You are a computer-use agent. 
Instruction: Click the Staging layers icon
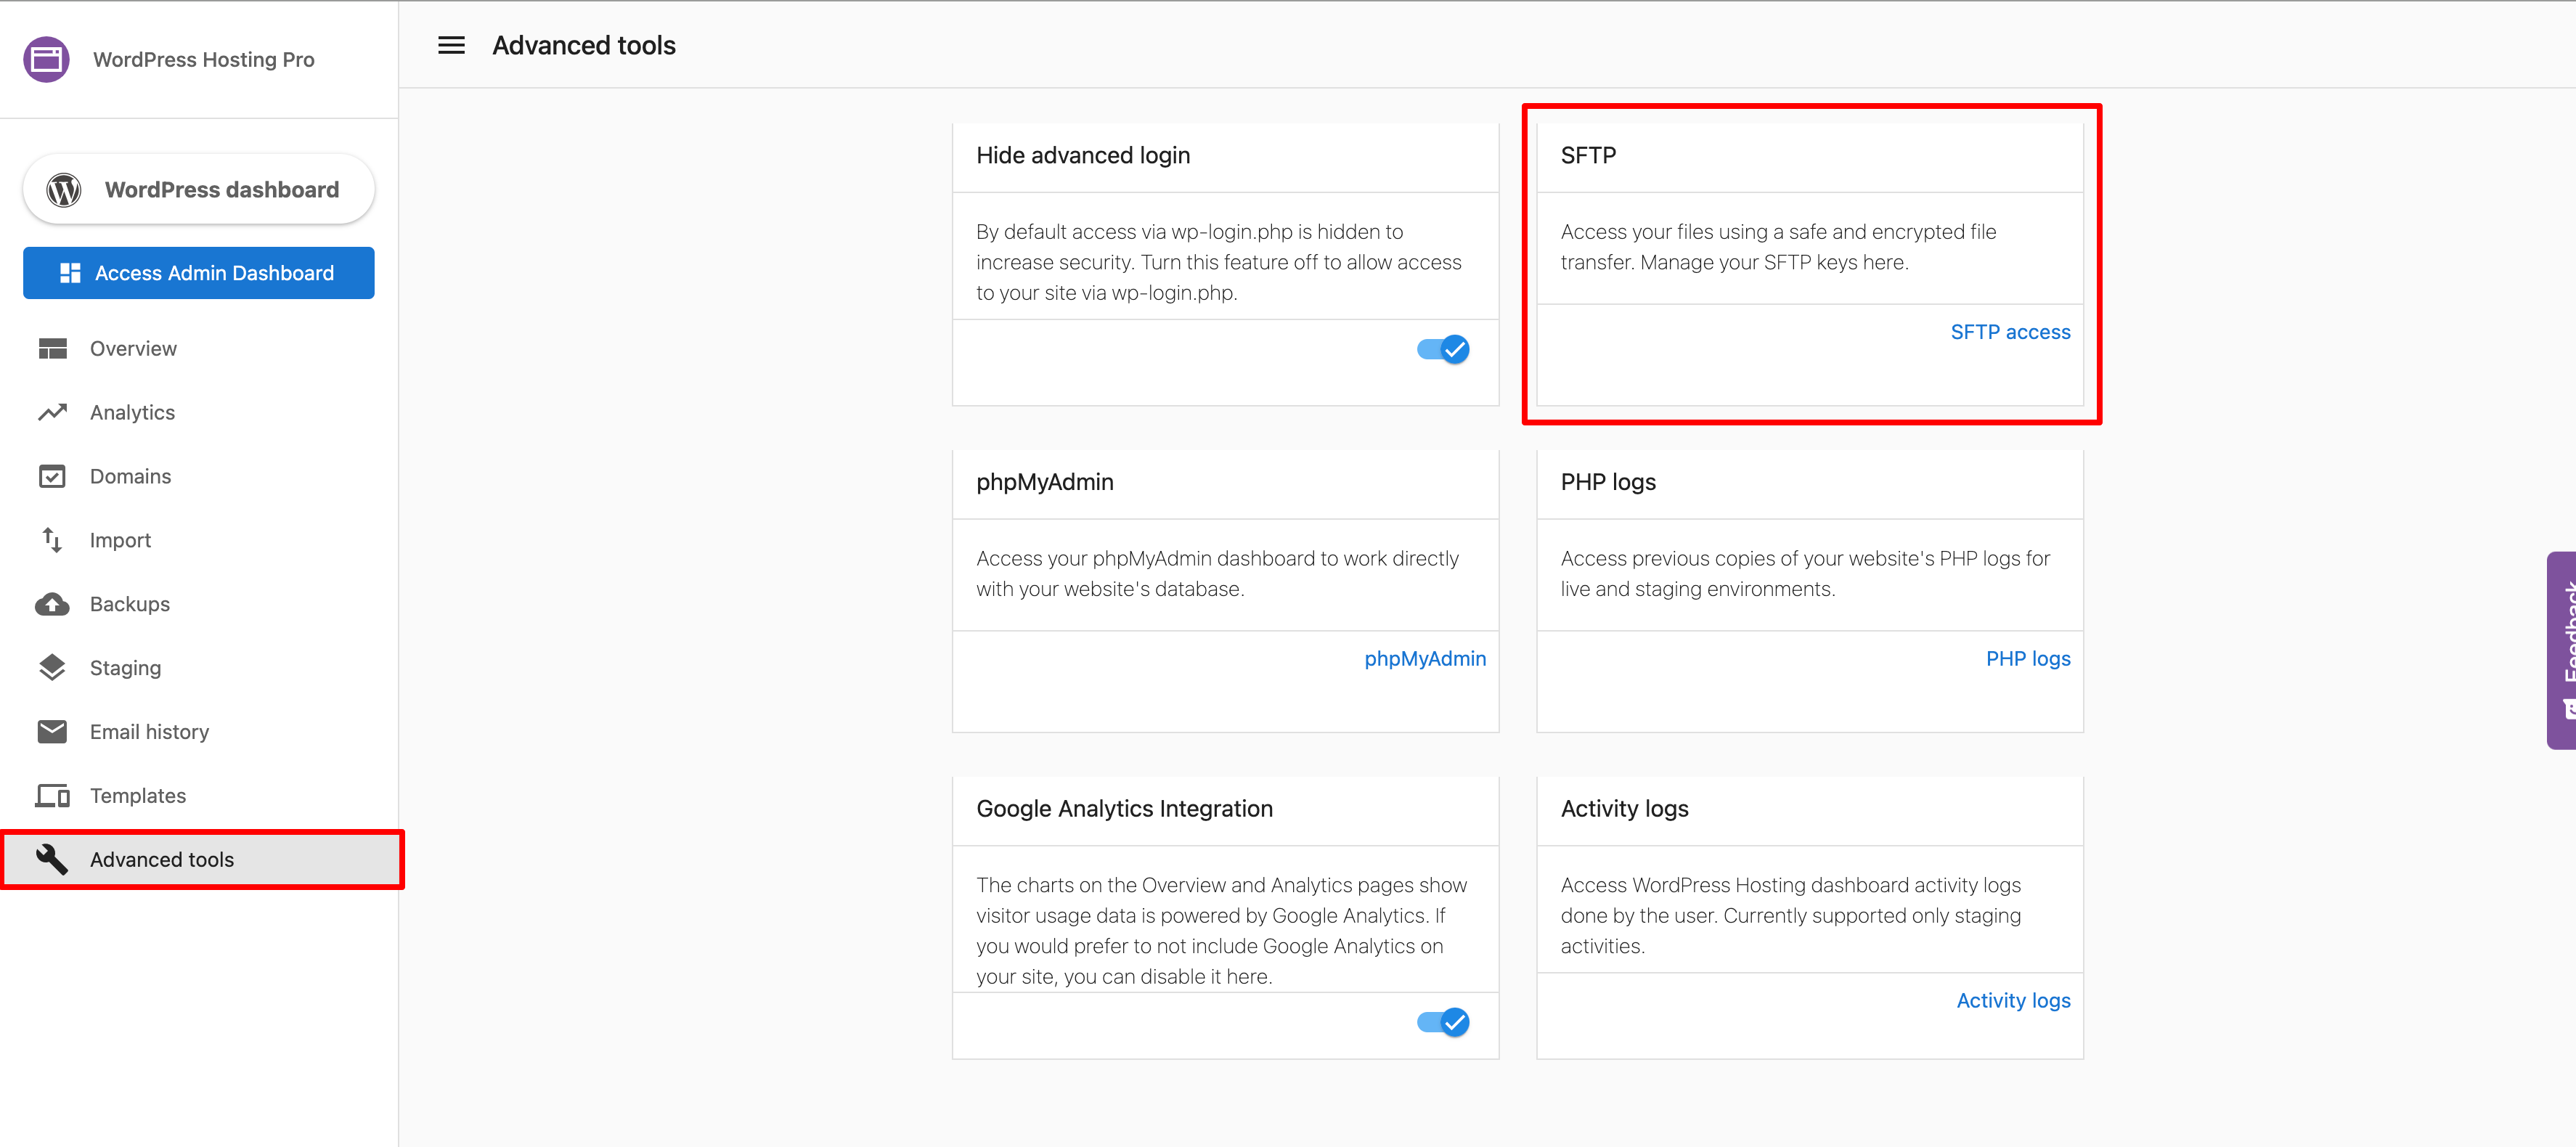(x=52, y=667)
